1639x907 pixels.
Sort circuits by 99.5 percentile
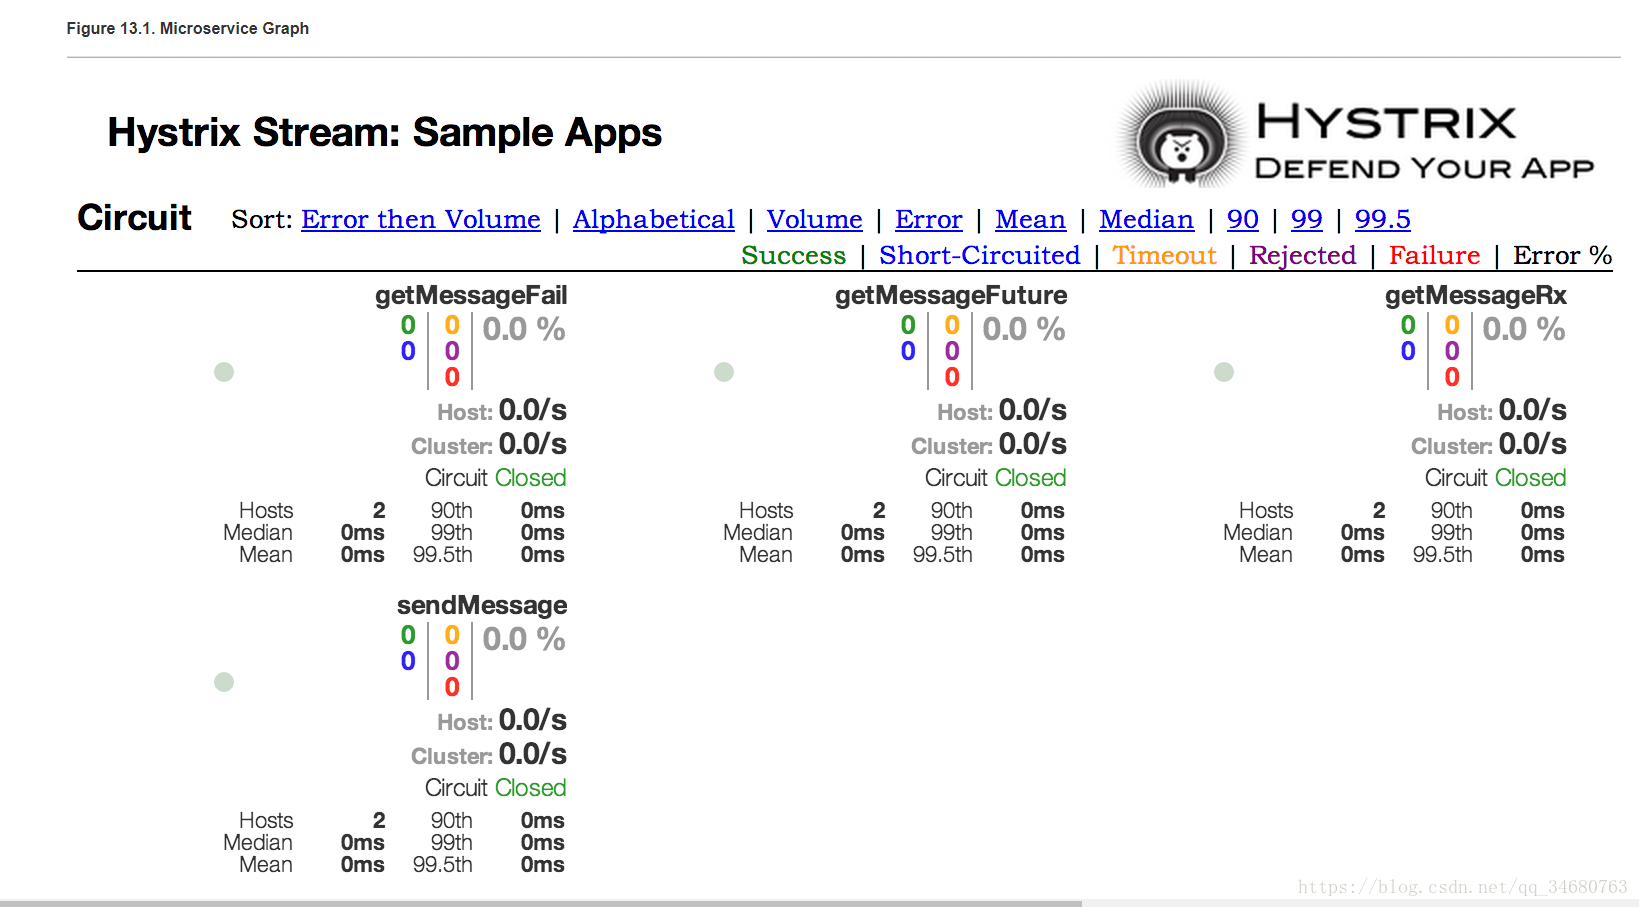click(1383, 220)
